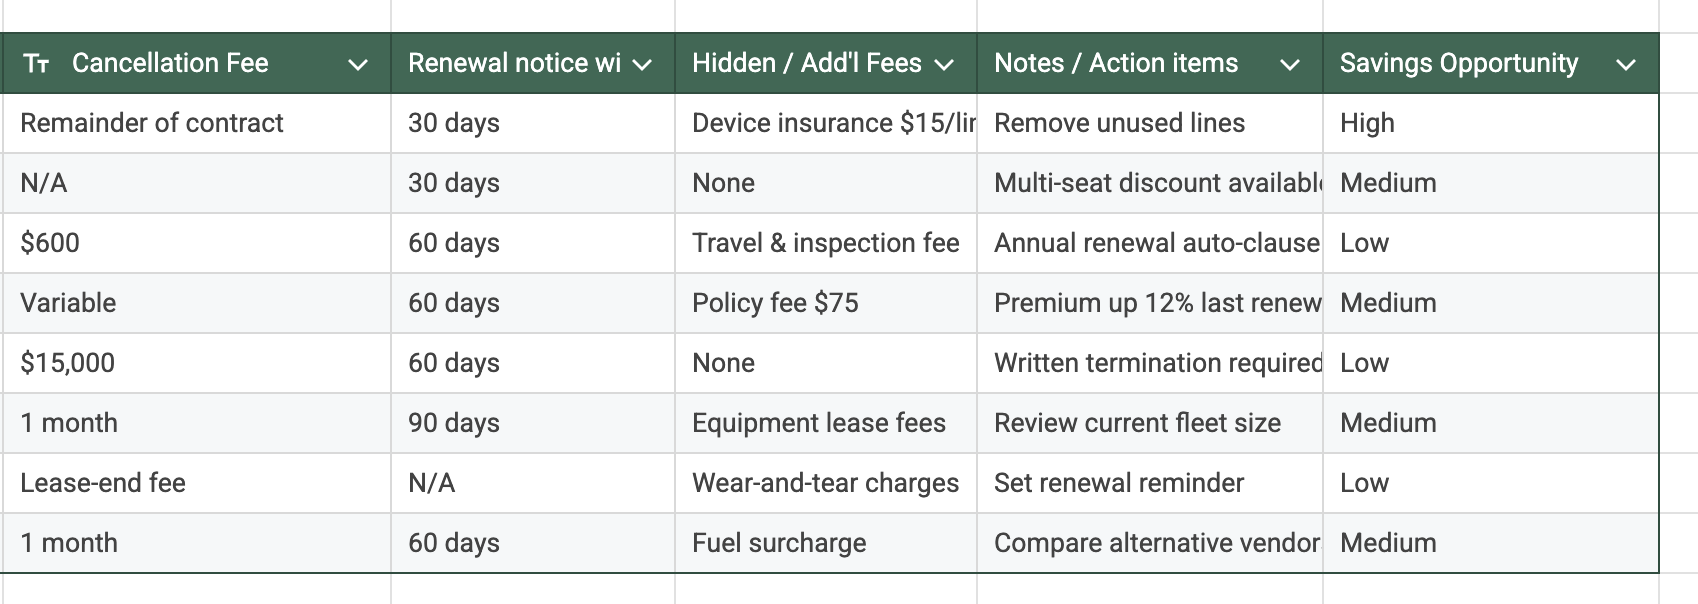The height and width of the screenshot is (604, 1698).
Task: Expand the Hidden / Add'l Fees column menu
Action: click(x=943, y=65)
